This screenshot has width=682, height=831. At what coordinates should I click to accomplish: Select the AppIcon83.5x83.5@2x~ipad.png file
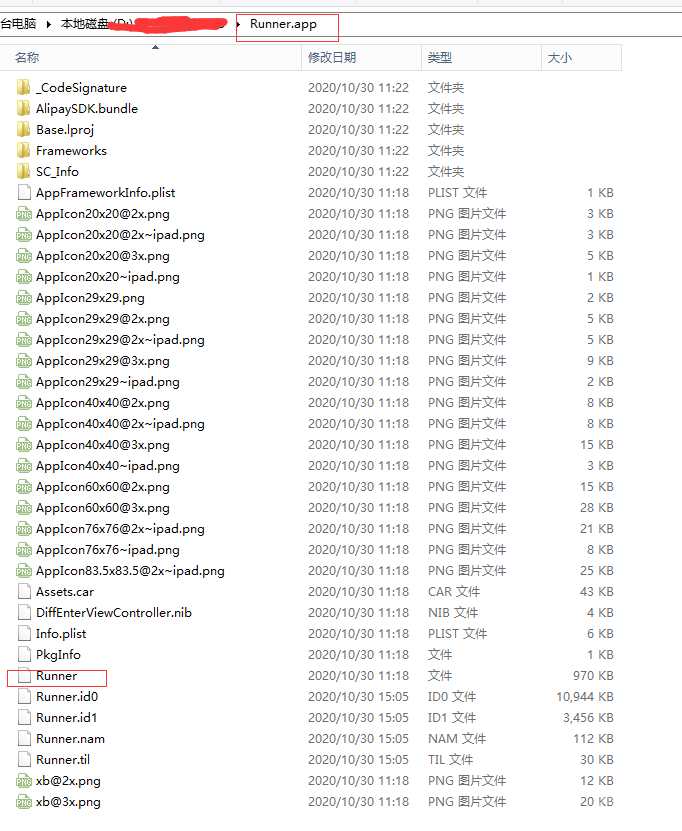coord(130,571)
